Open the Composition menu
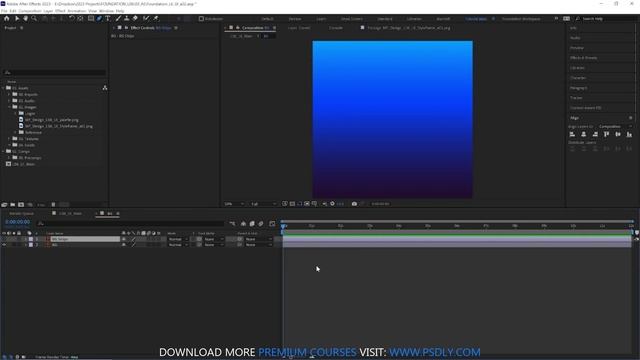640x360 pixels. click(x=30, y=11)
